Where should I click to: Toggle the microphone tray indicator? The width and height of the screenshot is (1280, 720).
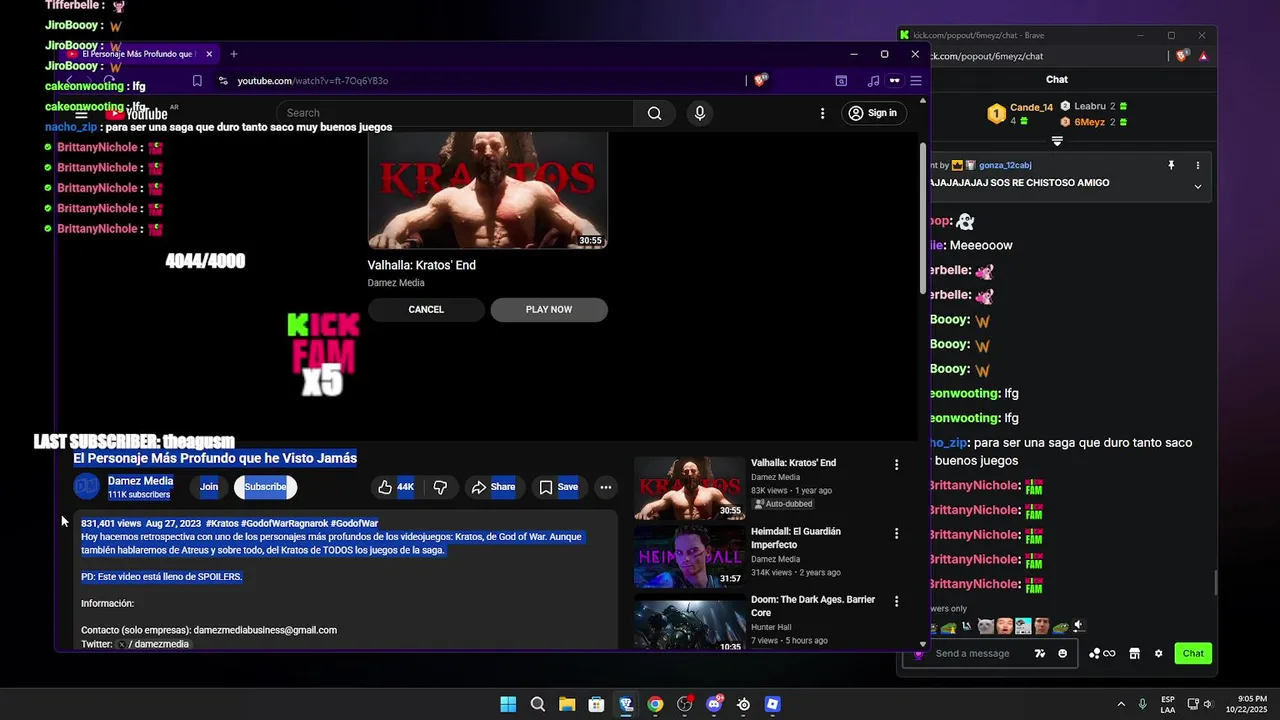tap(1142, 704)
